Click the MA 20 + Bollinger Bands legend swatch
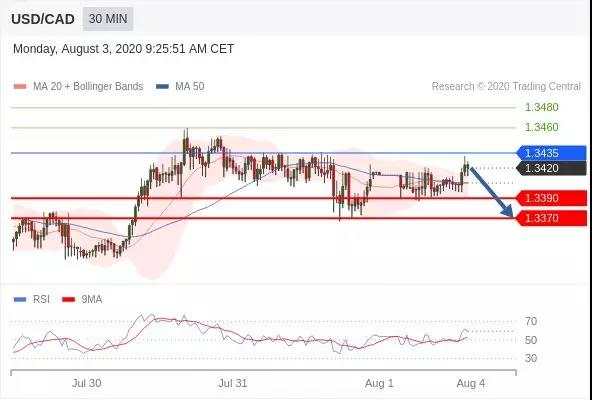Image resolution: width=592 pixels, height=400 pixels. coord(20,86)
